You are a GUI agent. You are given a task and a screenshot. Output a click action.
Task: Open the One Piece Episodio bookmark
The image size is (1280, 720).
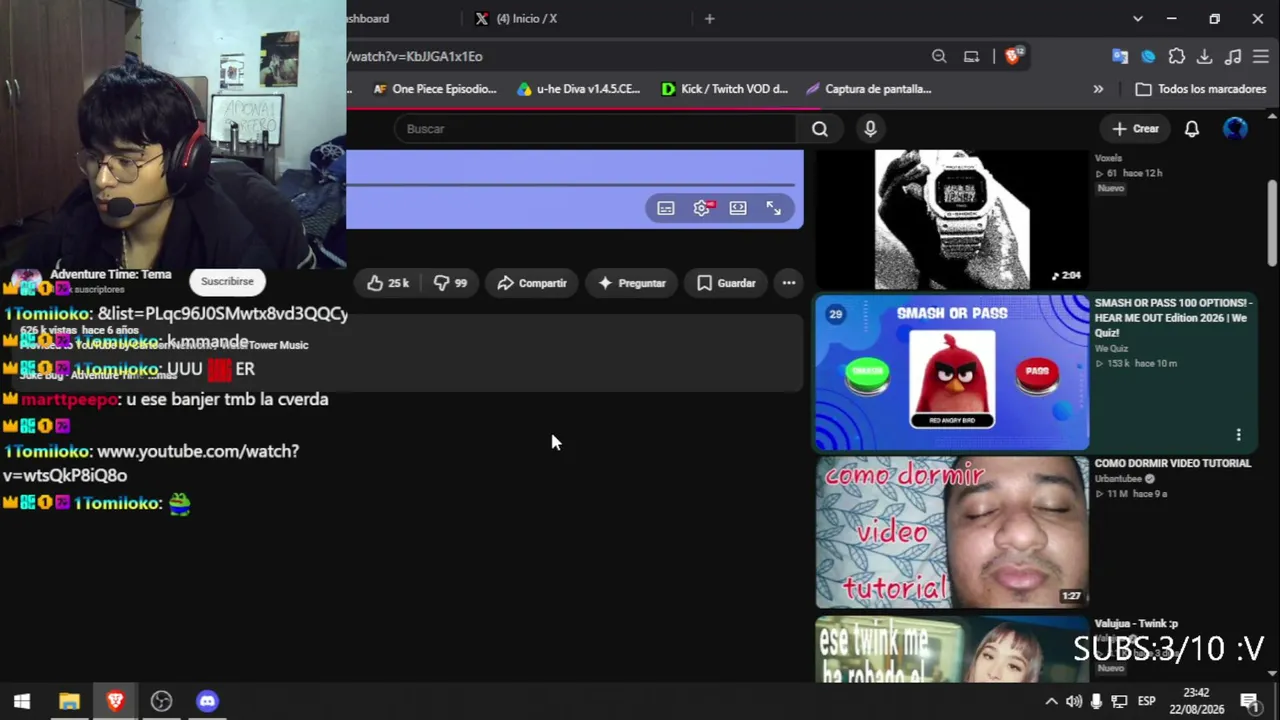point(434,89)
